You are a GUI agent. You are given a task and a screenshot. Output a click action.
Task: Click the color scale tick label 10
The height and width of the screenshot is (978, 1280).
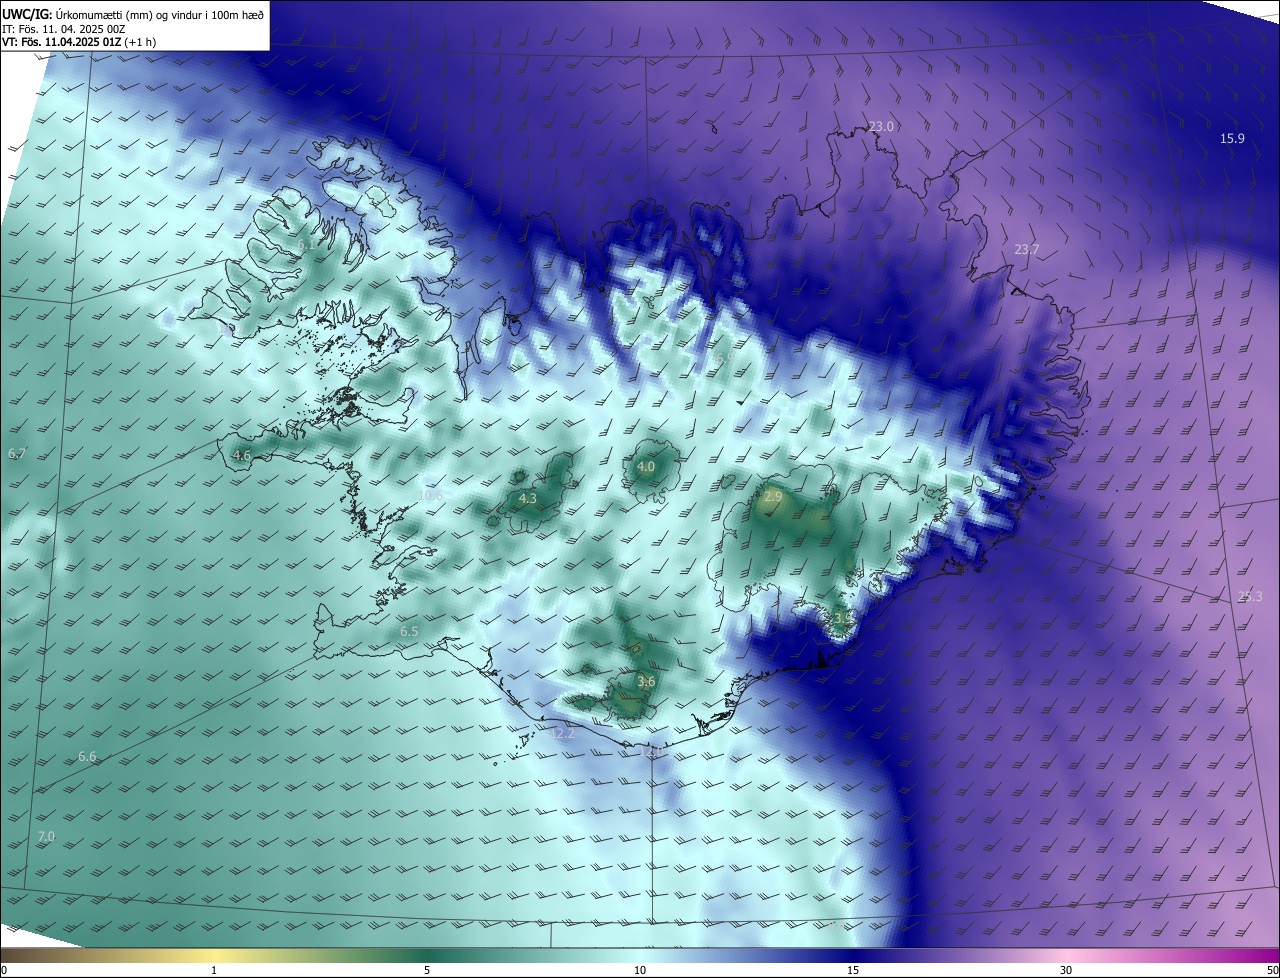640,970
